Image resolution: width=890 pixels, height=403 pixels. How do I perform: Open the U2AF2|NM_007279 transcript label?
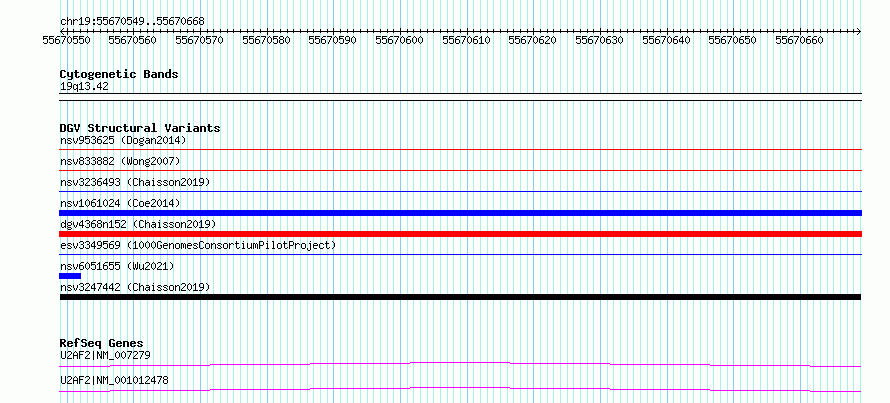tap(105, 355)
